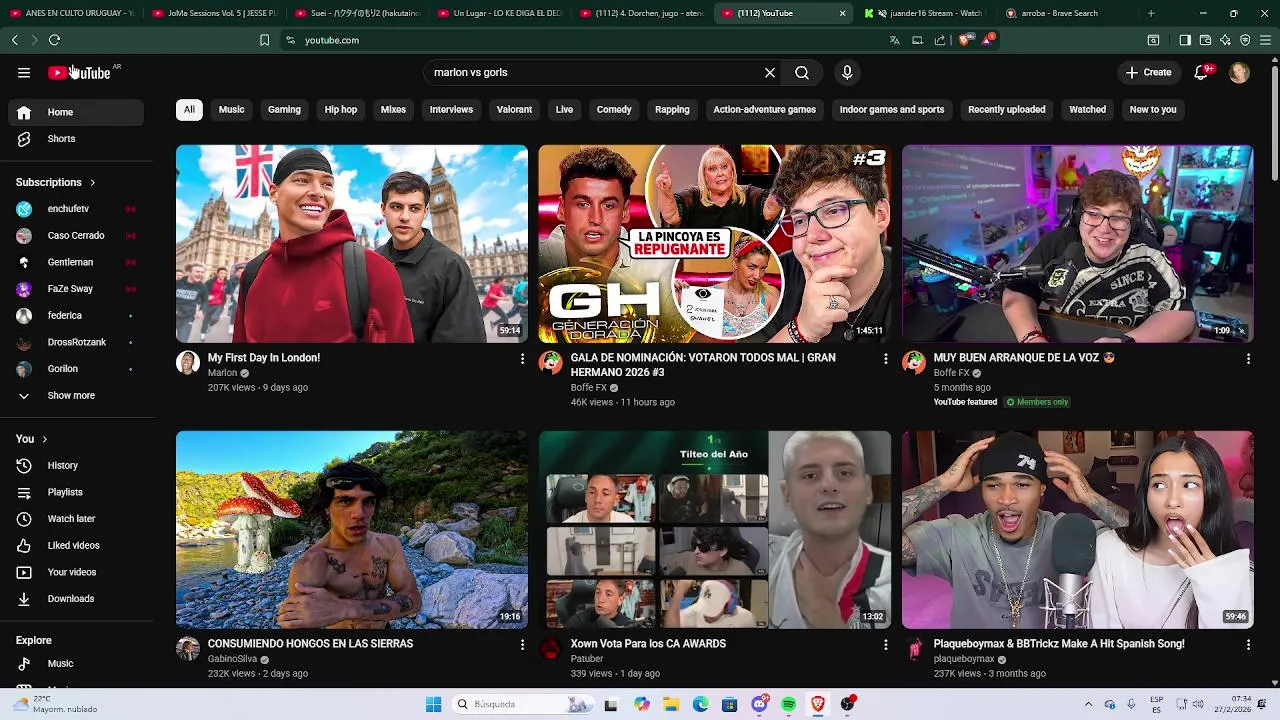This screenshot has height=720, width=1280.
Task: Open the Caso Cerrado subscription
Action: 76,236
